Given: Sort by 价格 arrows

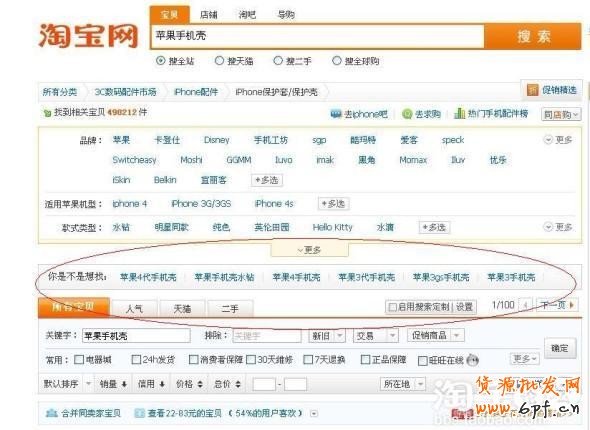Looking at the screenshot, I should coord(200,384).
